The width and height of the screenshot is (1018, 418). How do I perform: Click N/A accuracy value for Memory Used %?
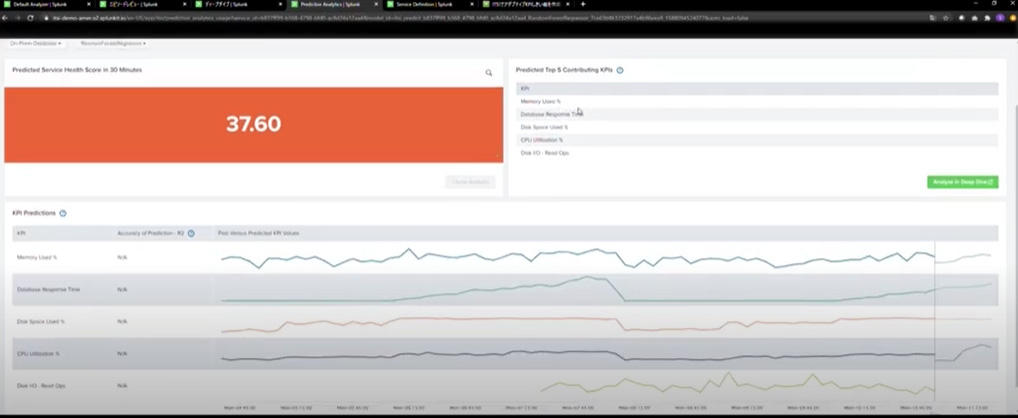point(122,258)
